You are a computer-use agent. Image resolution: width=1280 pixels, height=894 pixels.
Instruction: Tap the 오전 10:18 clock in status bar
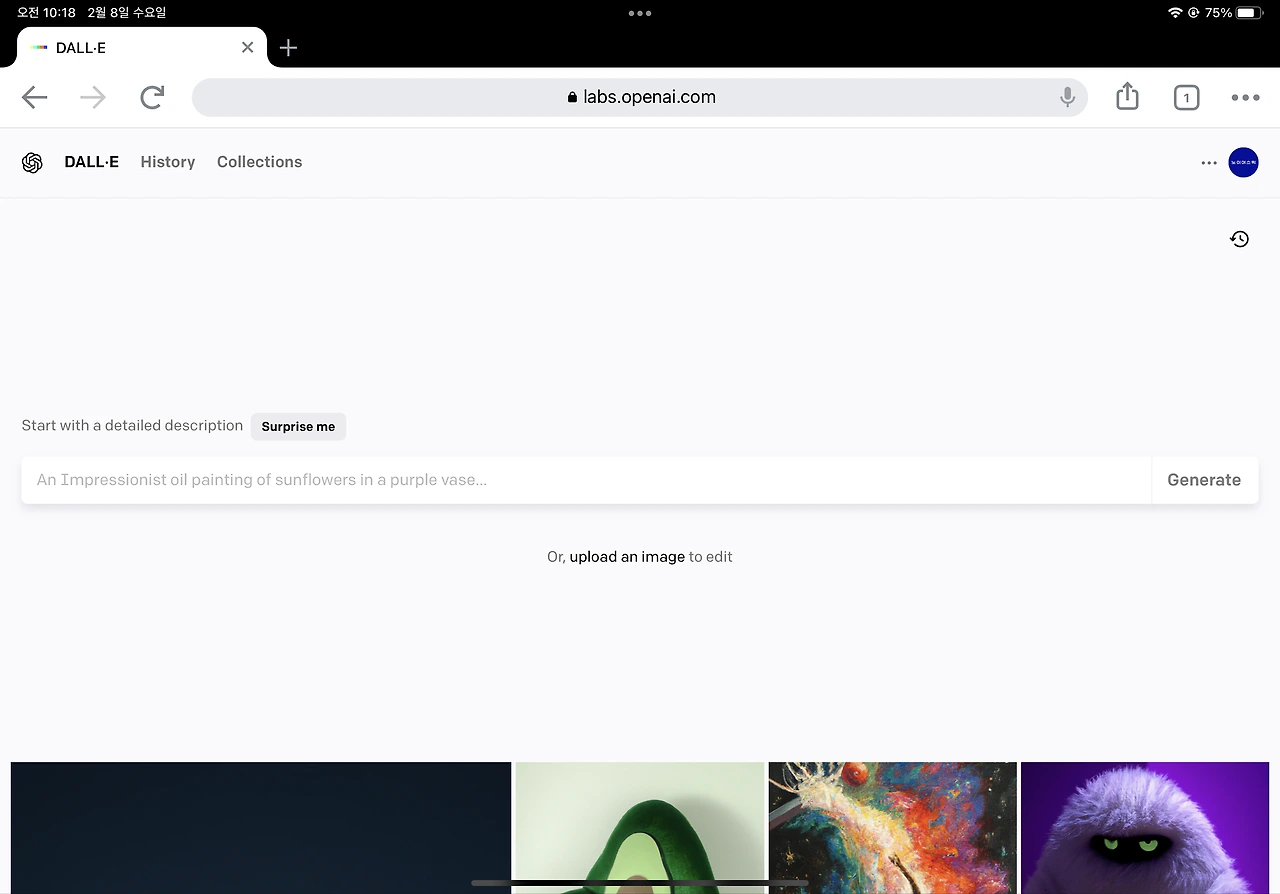pyautogui.click(x=46, y=13)
